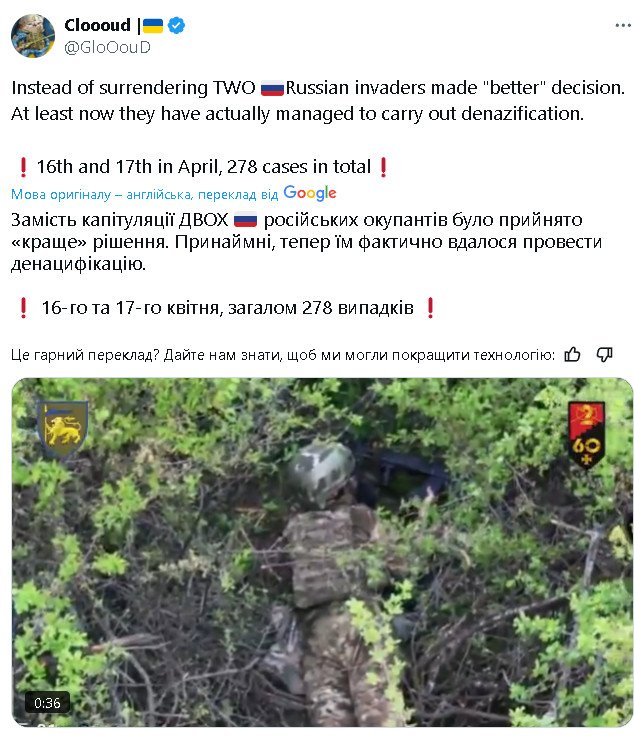Click the red 60 brigade emblem on the video
The image size is (634, 736).
click(586, 435)
